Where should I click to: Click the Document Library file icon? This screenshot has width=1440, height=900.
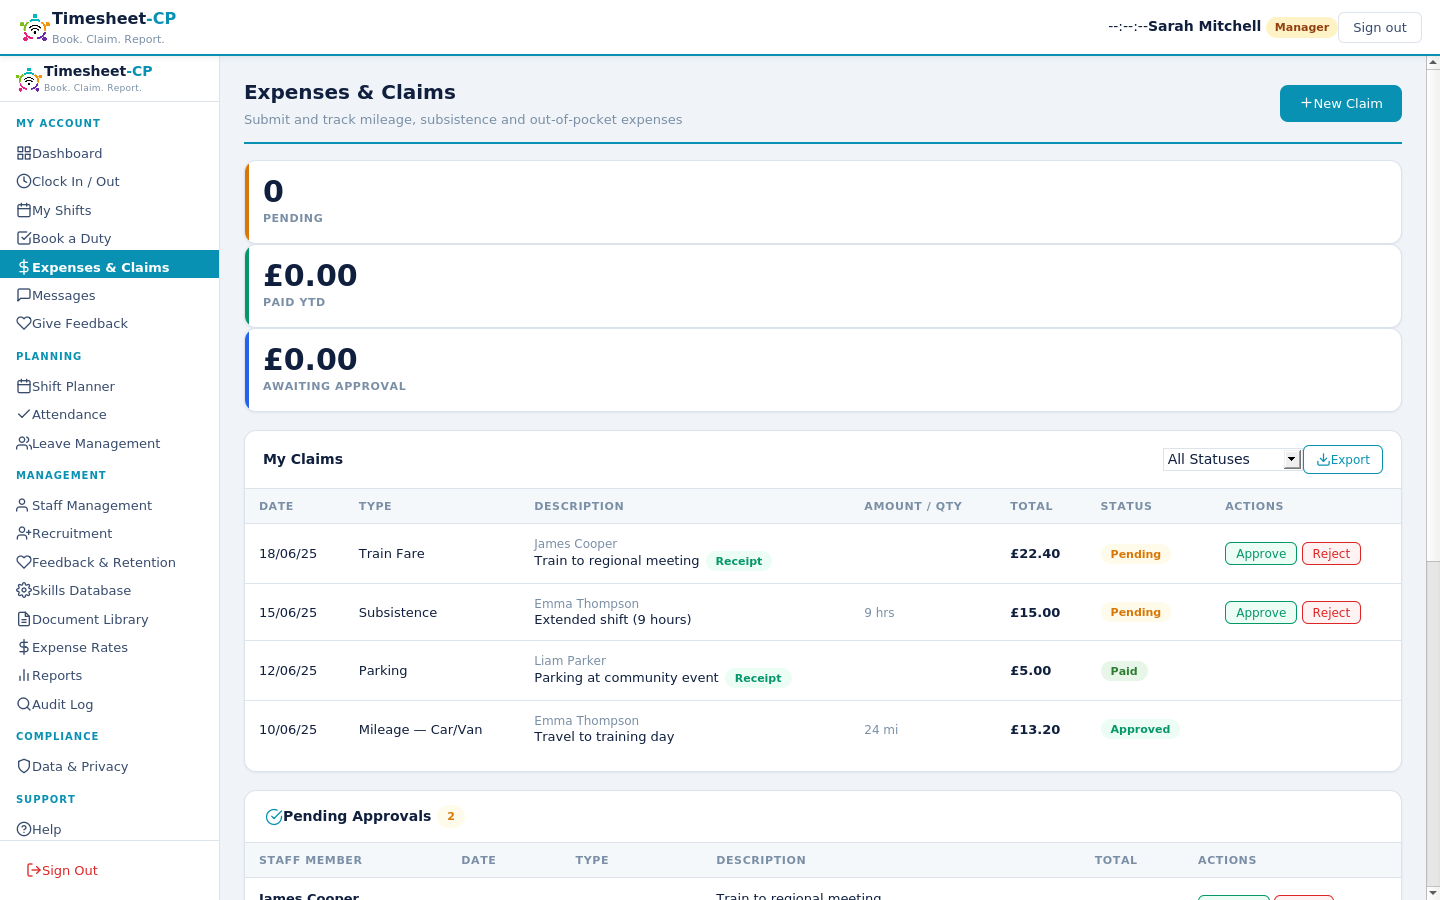point(24,619)
